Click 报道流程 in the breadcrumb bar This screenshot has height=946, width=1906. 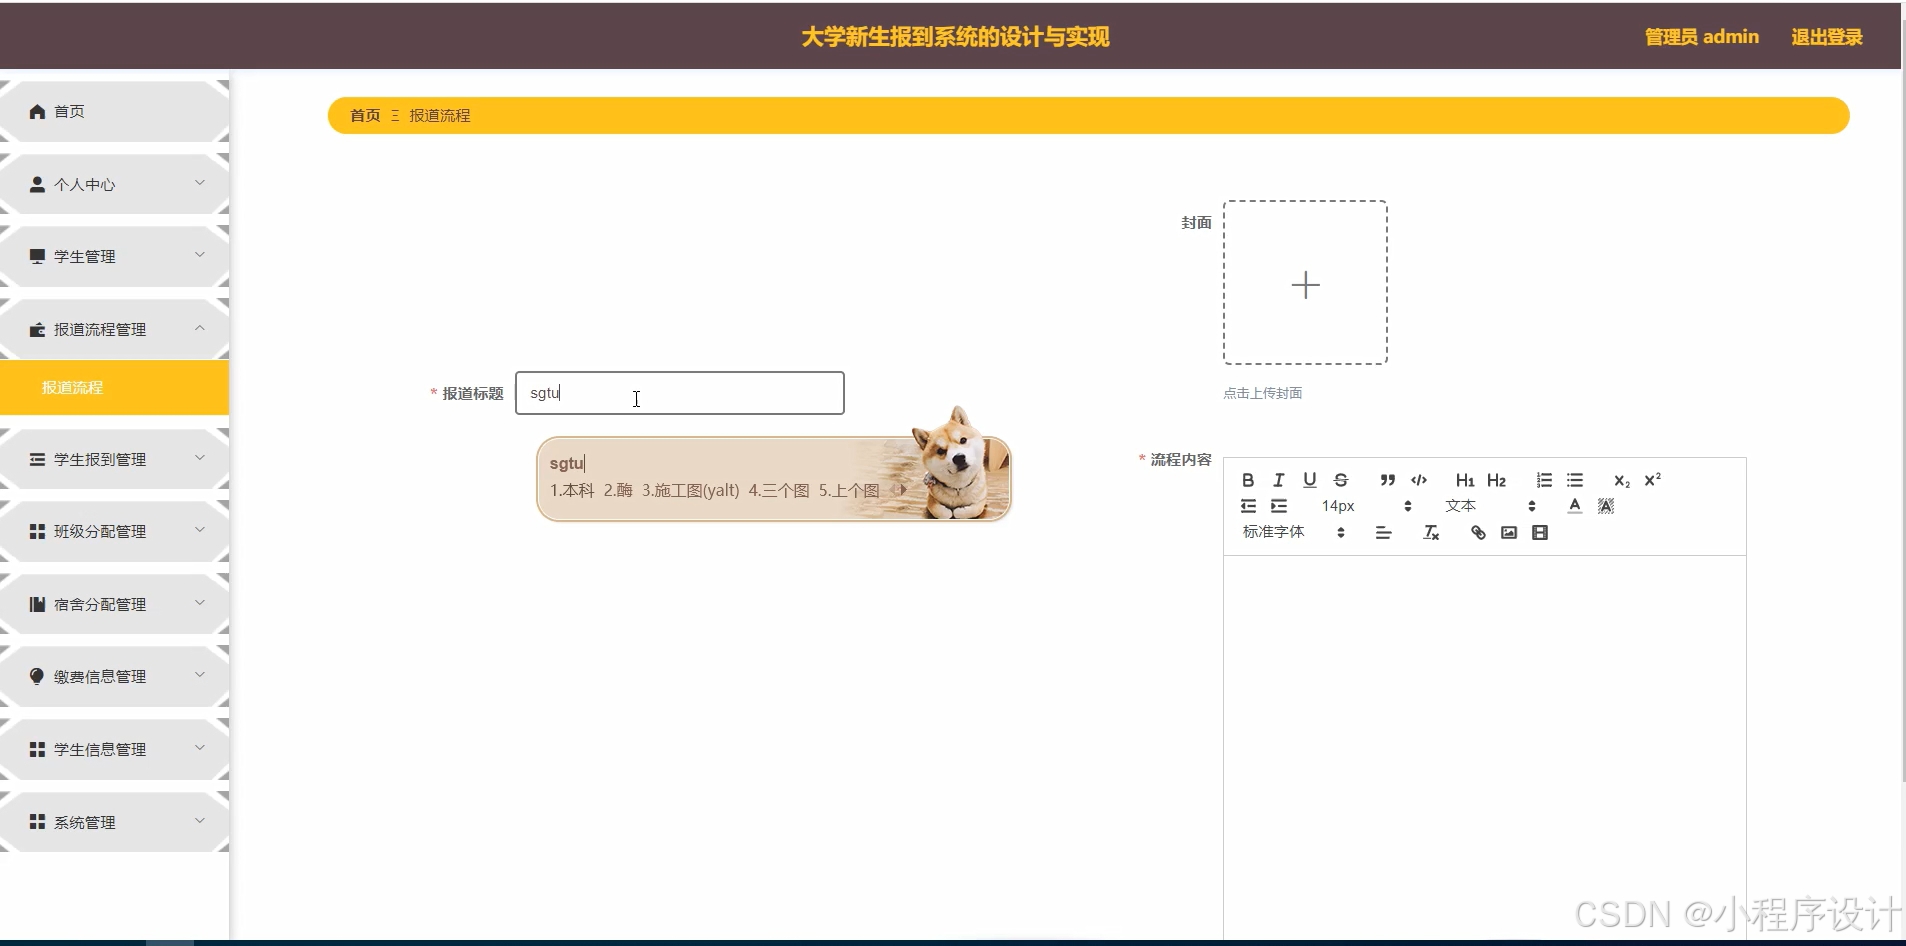click(440, 115)
